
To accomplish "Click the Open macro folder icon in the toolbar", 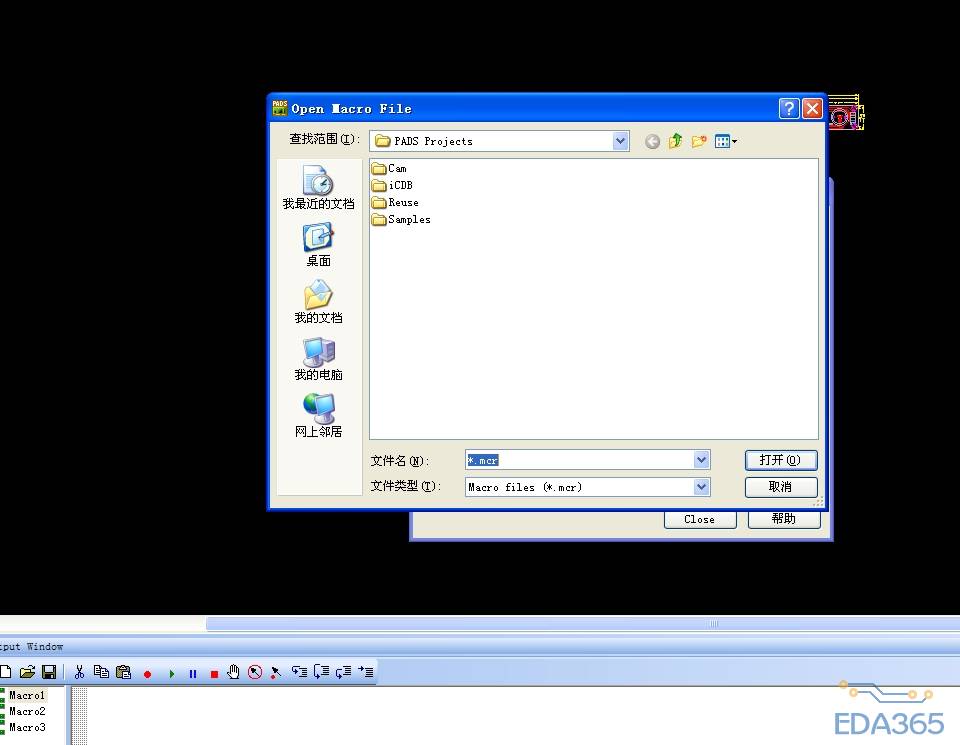I will (27, 672).
